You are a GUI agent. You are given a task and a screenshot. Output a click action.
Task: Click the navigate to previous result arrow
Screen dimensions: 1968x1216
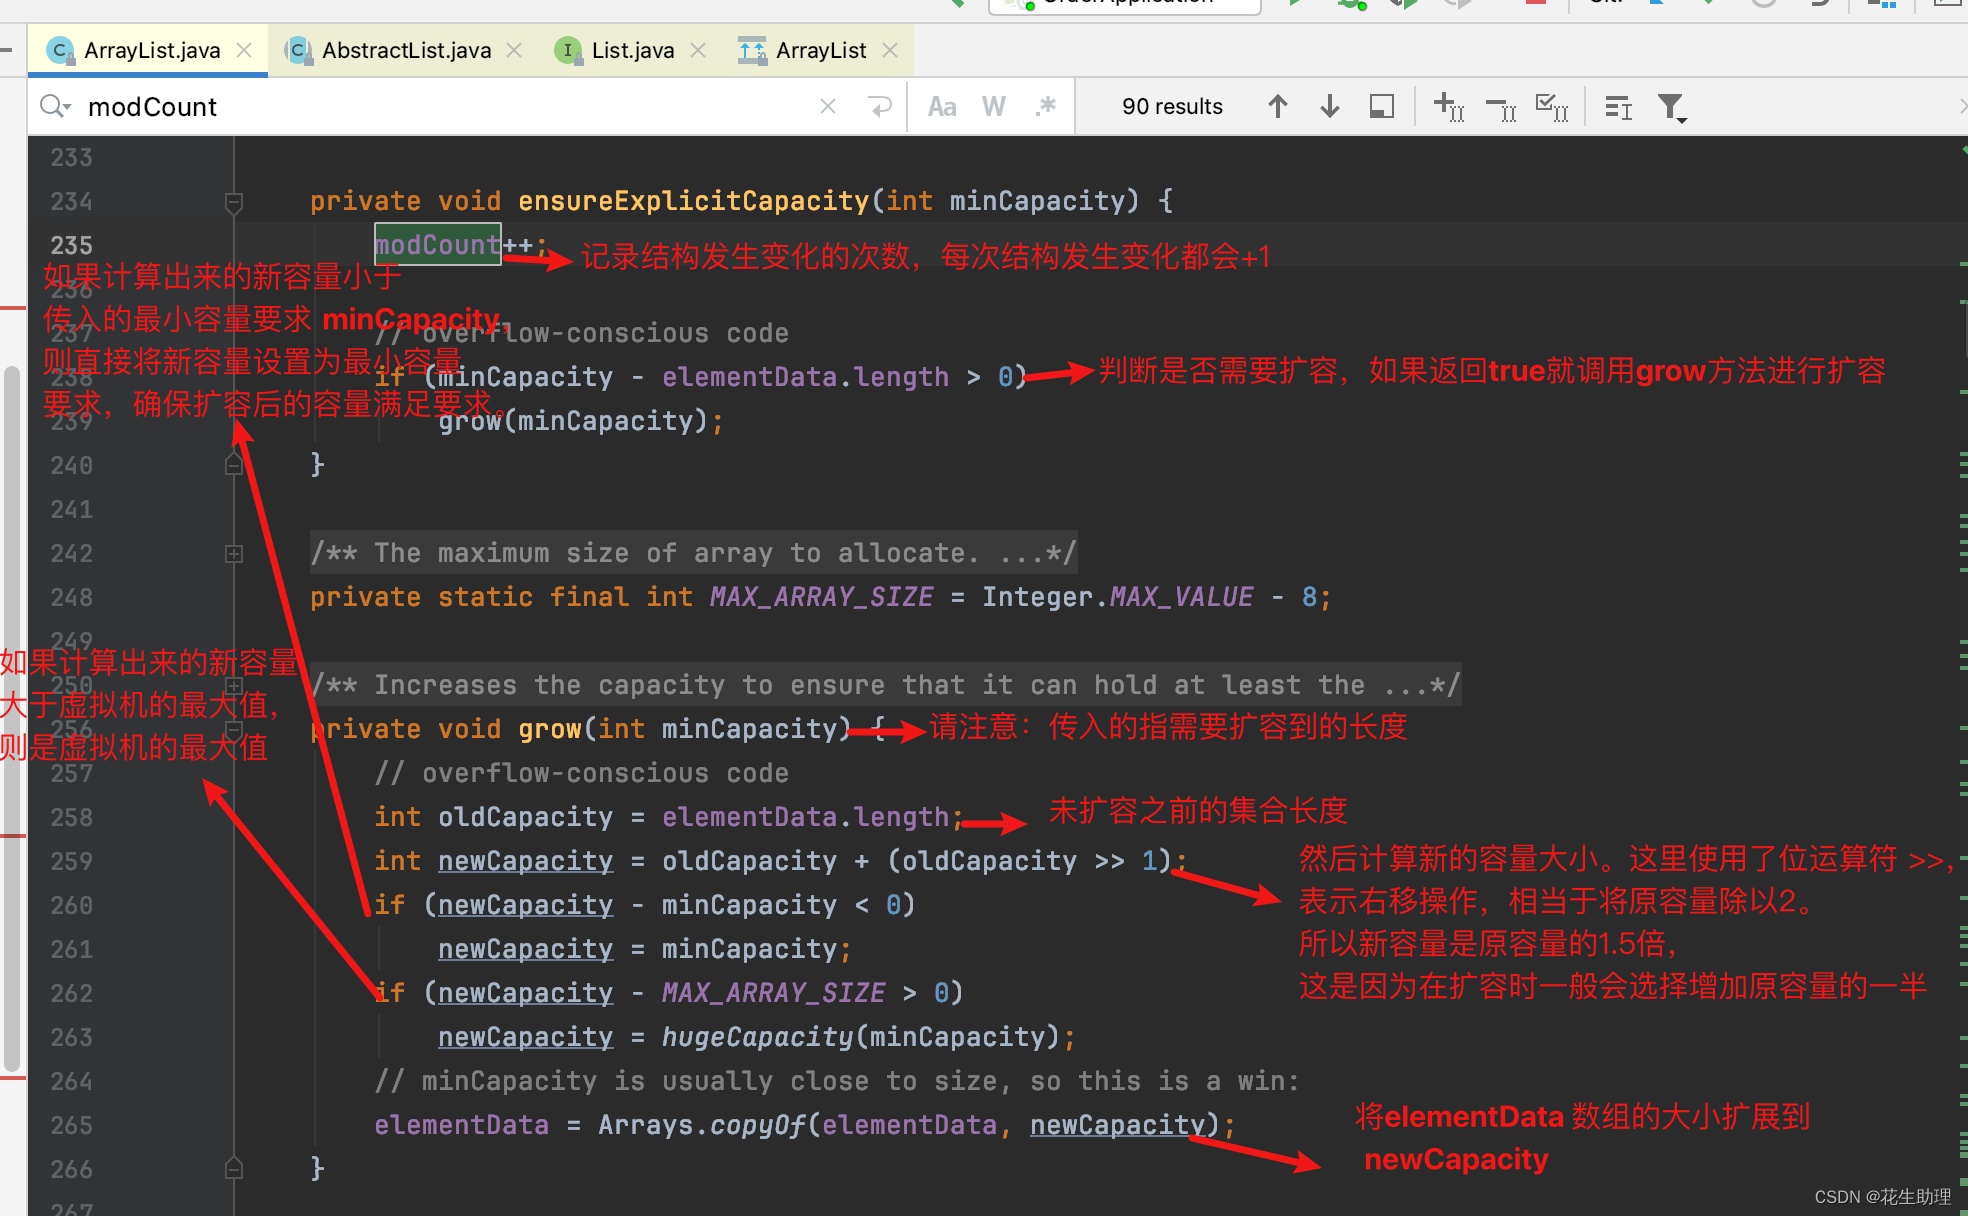coord(1275,108)
